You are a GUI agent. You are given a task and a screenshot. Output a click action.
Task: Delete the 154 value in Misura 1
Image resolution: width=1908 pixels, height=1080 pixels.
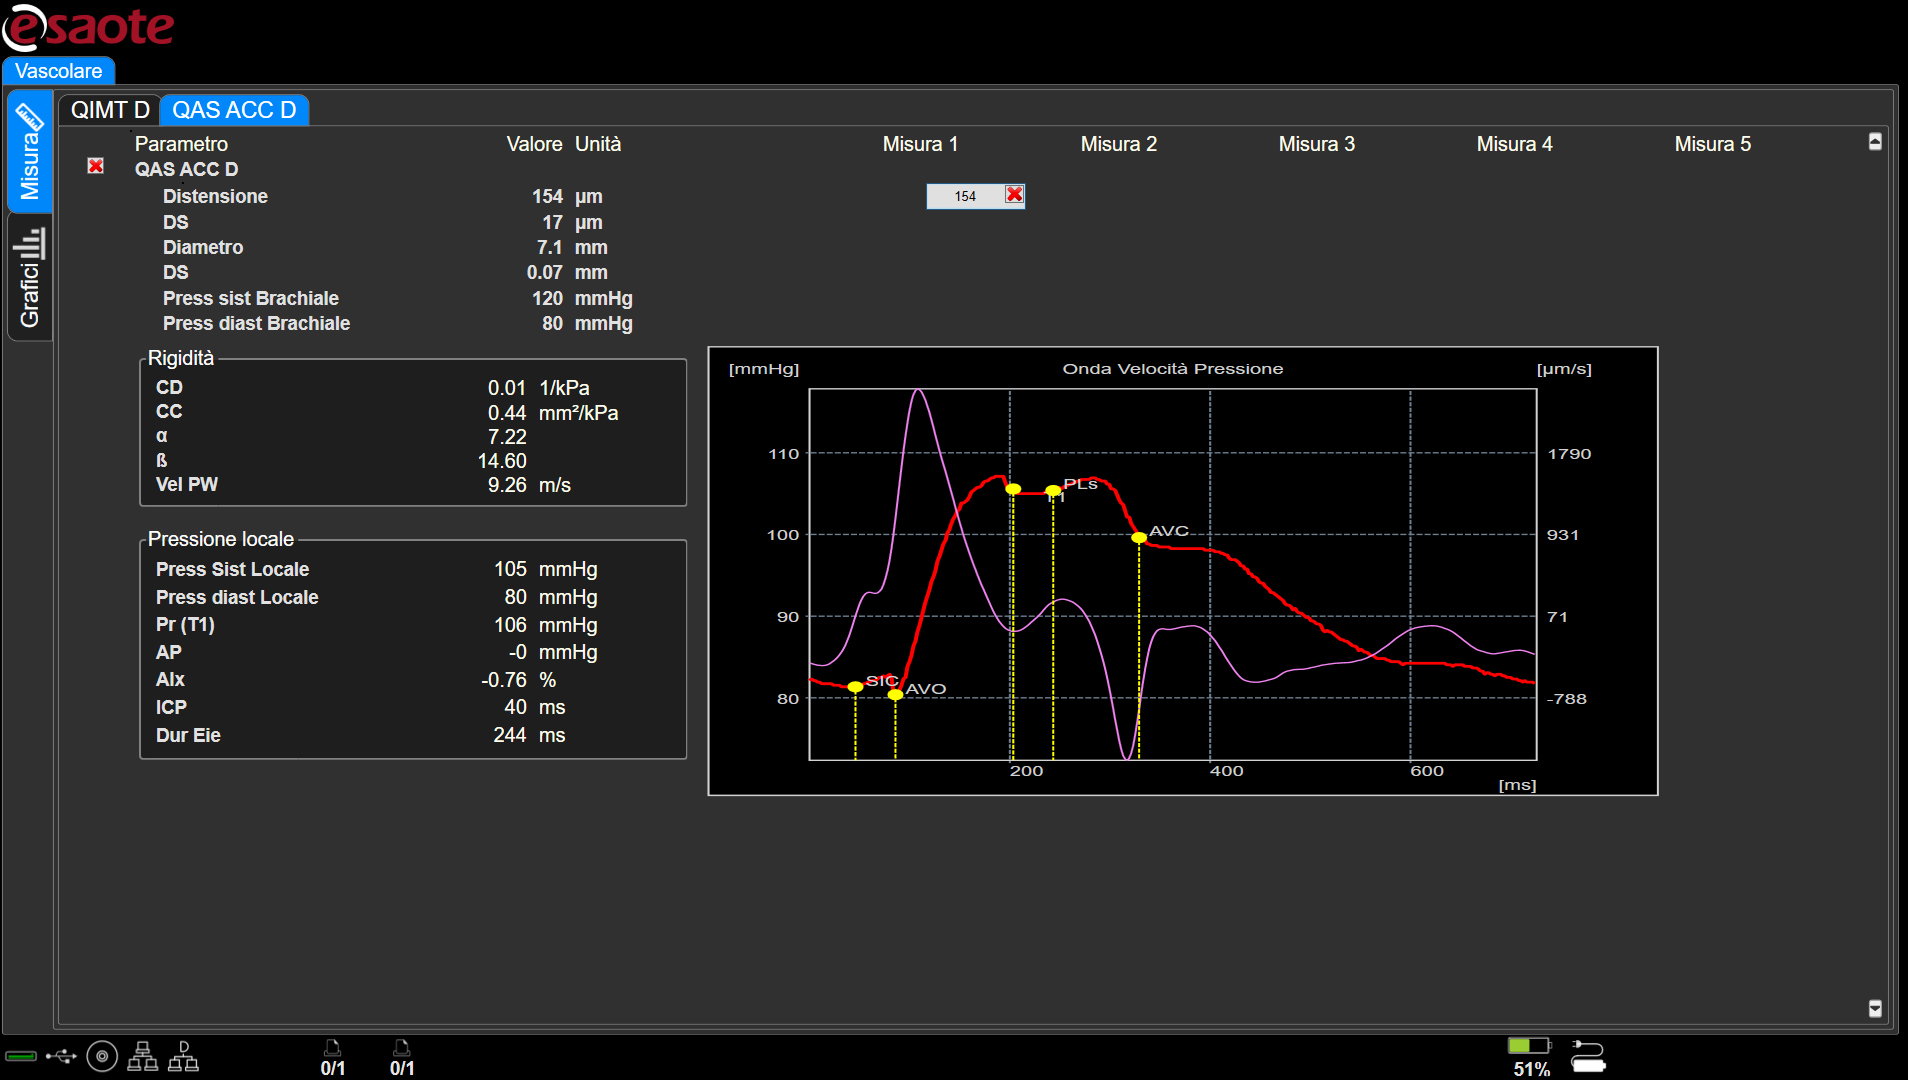[1014, 195]
